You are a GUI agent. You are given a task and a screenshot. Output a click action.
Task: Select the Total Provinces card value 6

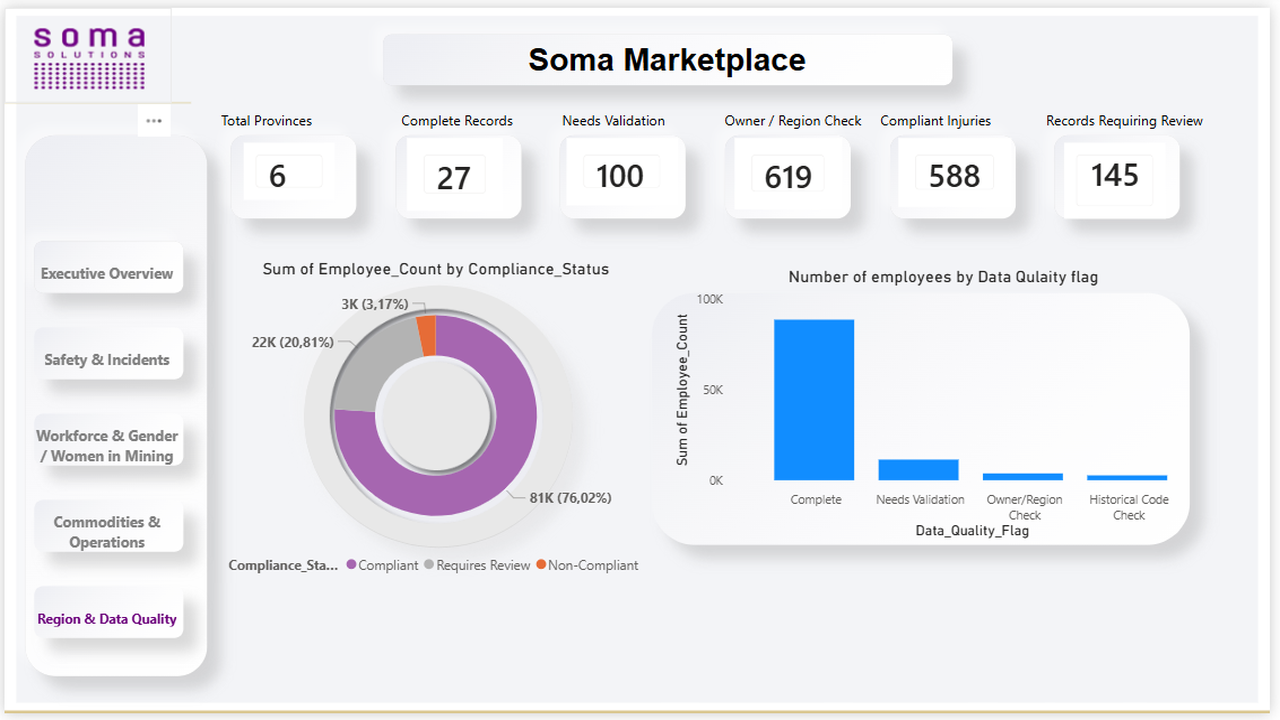tap(277, 176)
